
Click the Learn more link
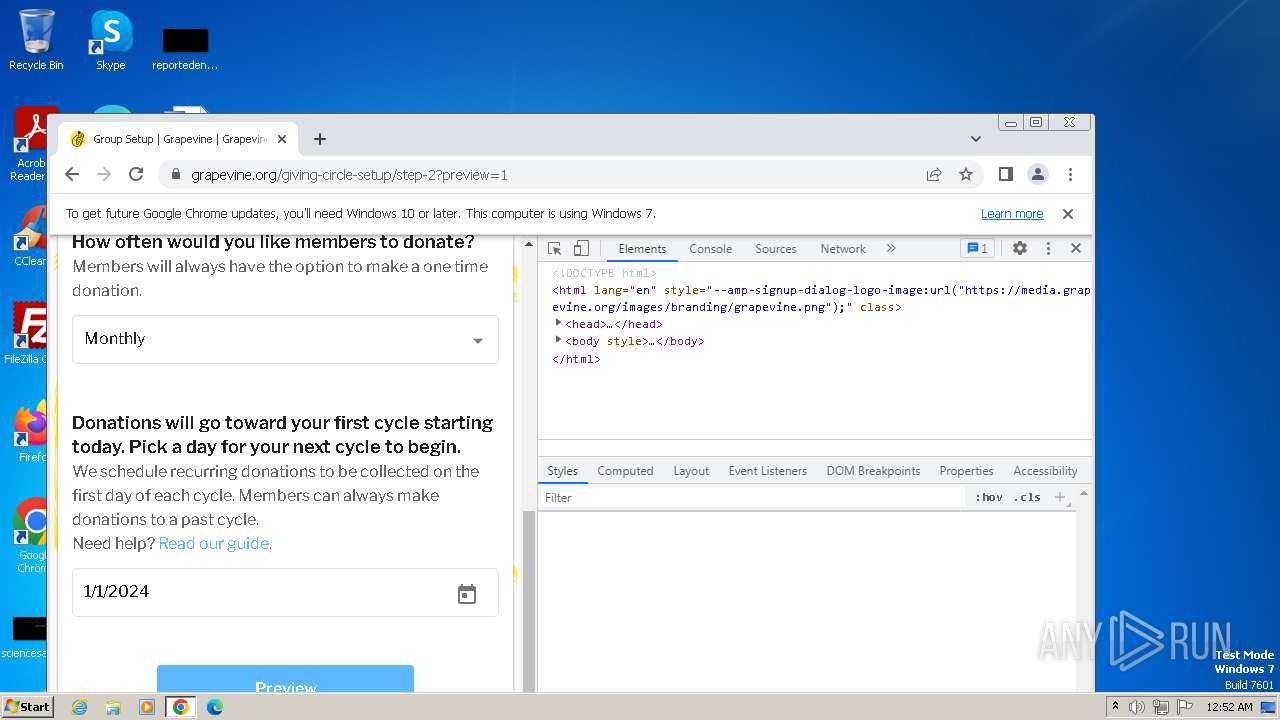[1012, 214]
